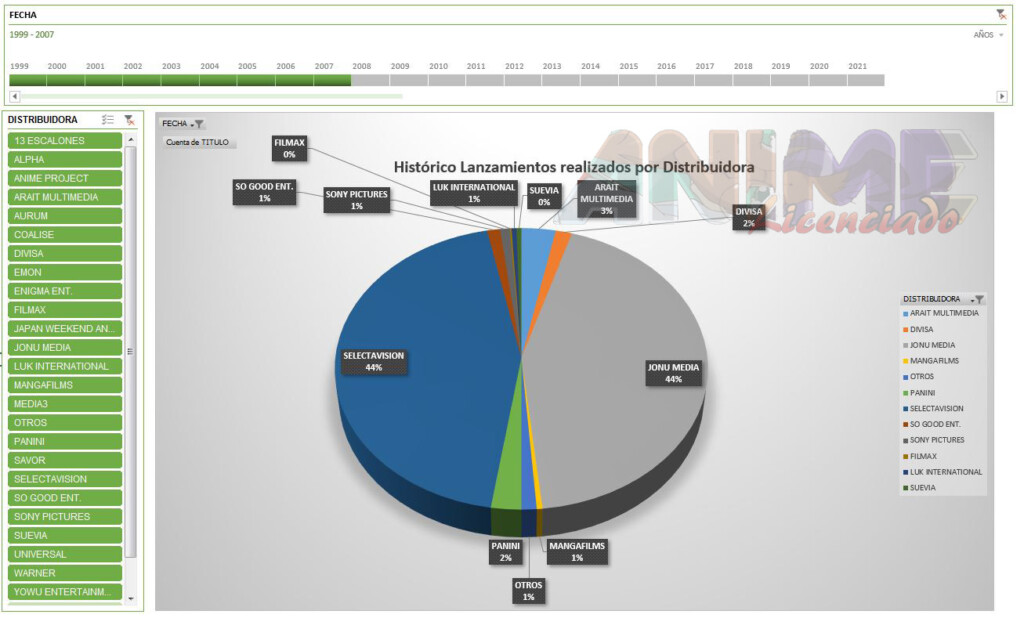Select the OTROS 1% data label
The height and width of the screenshot is (618, 1024).
(528, 591)
